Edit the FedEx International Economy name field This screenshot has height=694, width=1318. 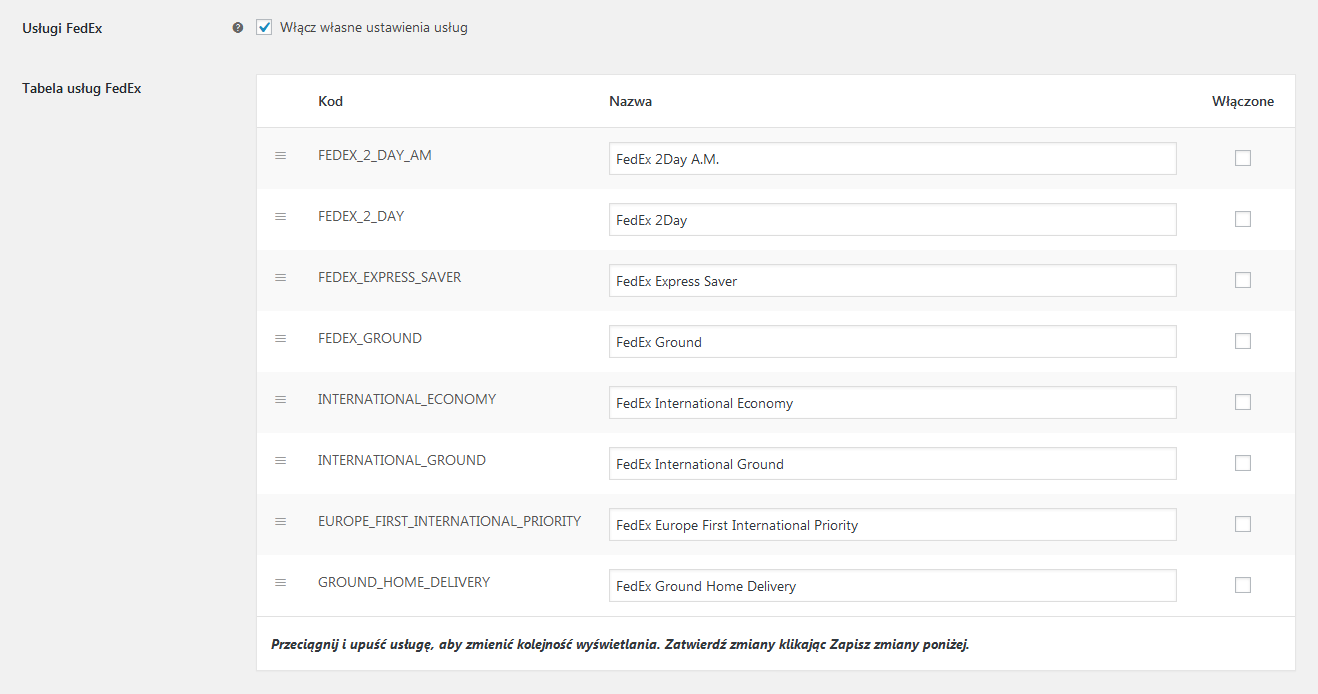pos(892,402)
